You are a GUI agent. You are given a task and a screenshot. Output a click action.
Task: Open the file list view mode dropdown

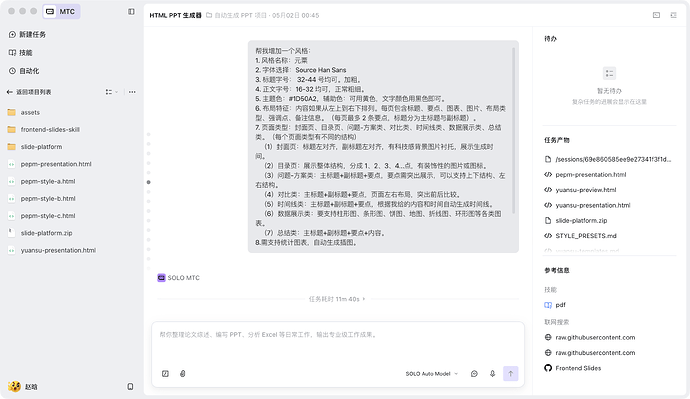pyautogui.click(x=111, y=92)
